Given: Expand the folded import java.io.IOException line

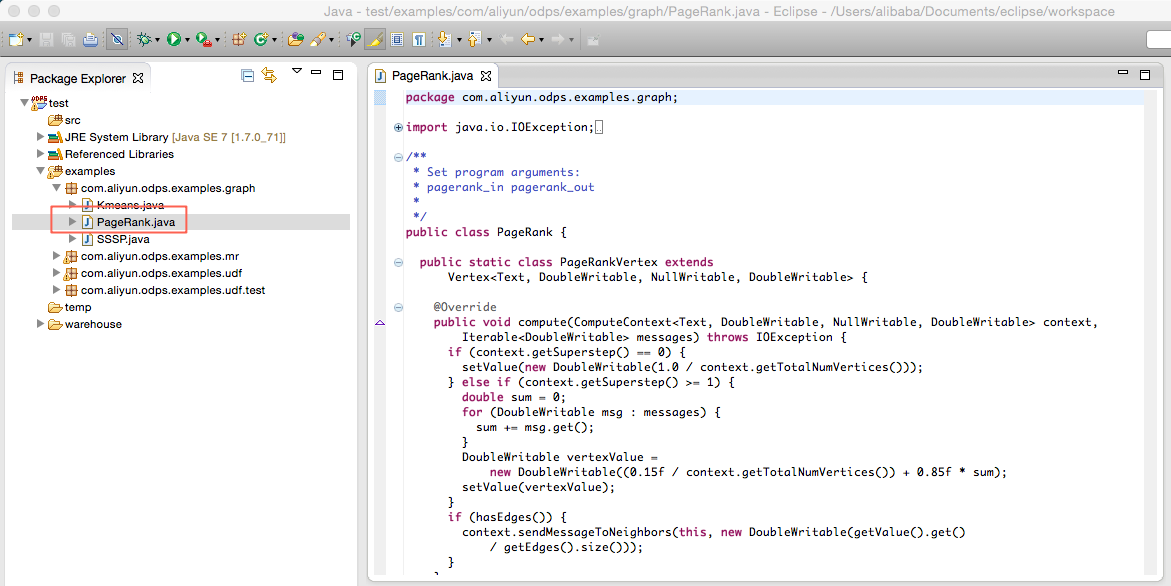Looking at the screenshot, I should (x=398, y=127).
